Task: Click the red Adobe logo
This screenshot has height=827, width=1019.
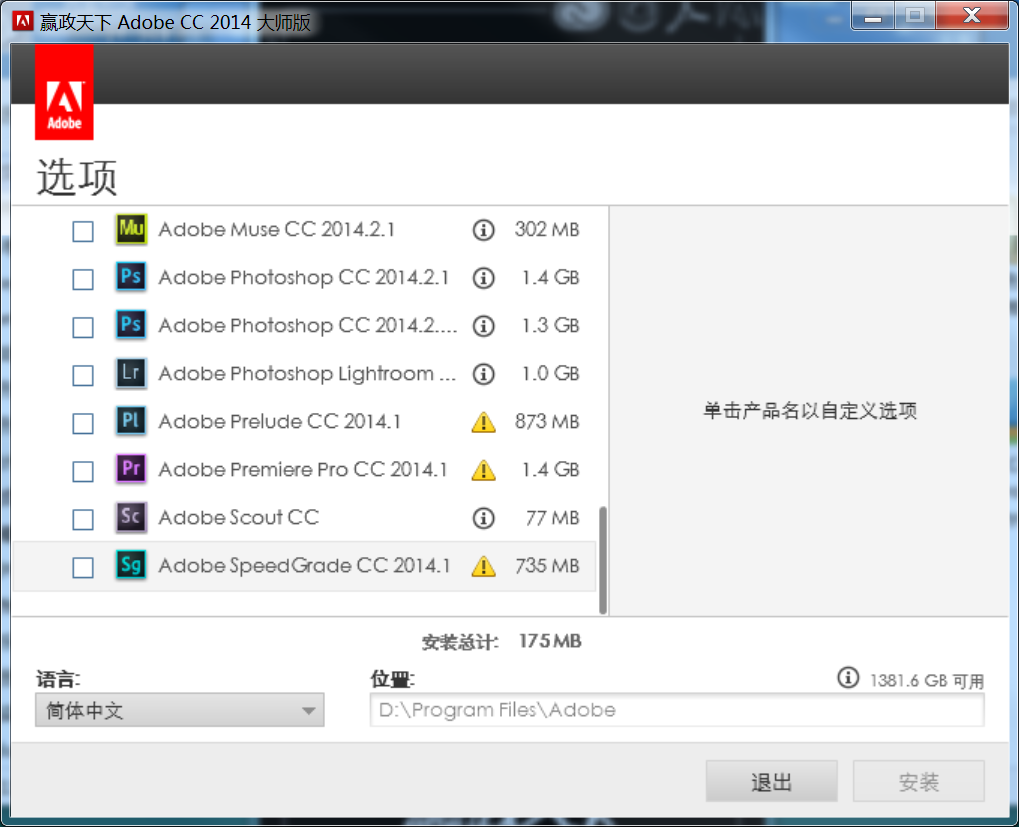Action: (64, 92)
